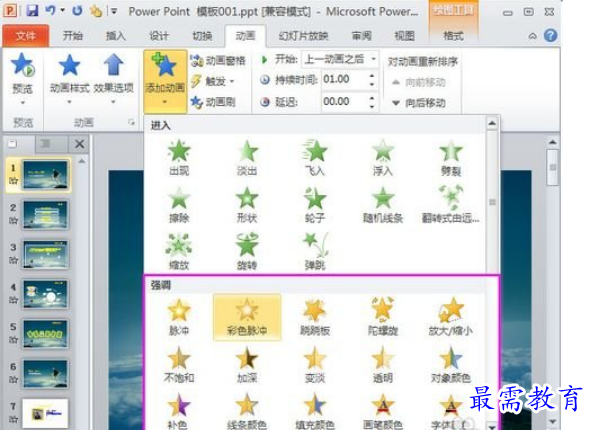591x430 pixels.
Task: Apply the 对象颜色 emphasis effect
Action: (x=451, y=364)
